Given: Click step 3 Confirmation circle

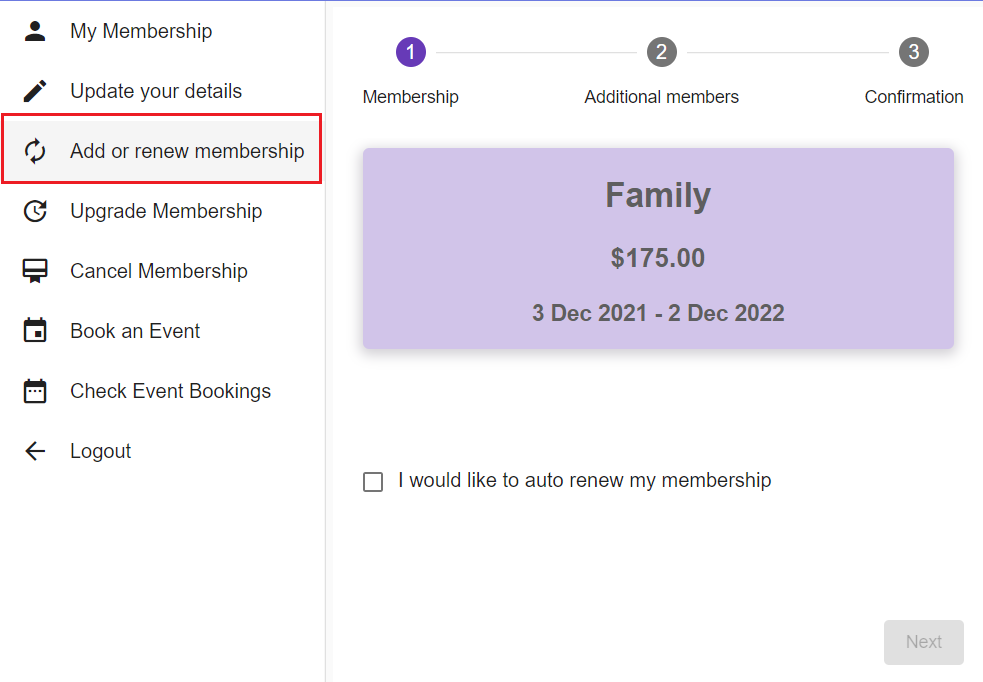Looking at the screenshot, I should 914,52.
